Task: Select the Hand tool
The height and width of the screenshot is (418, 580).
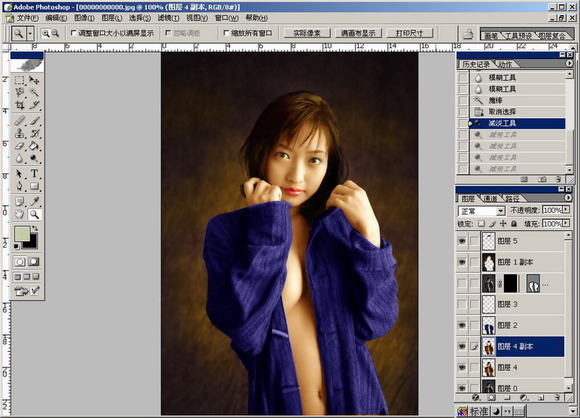Action: (20, 214)
